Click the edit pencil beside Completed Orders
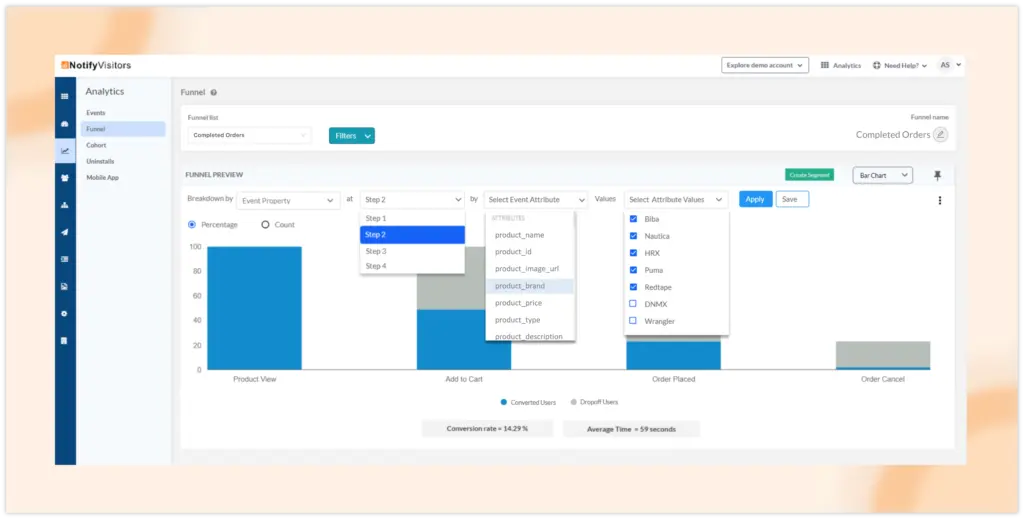The image size is (1024, 519). 940,135
